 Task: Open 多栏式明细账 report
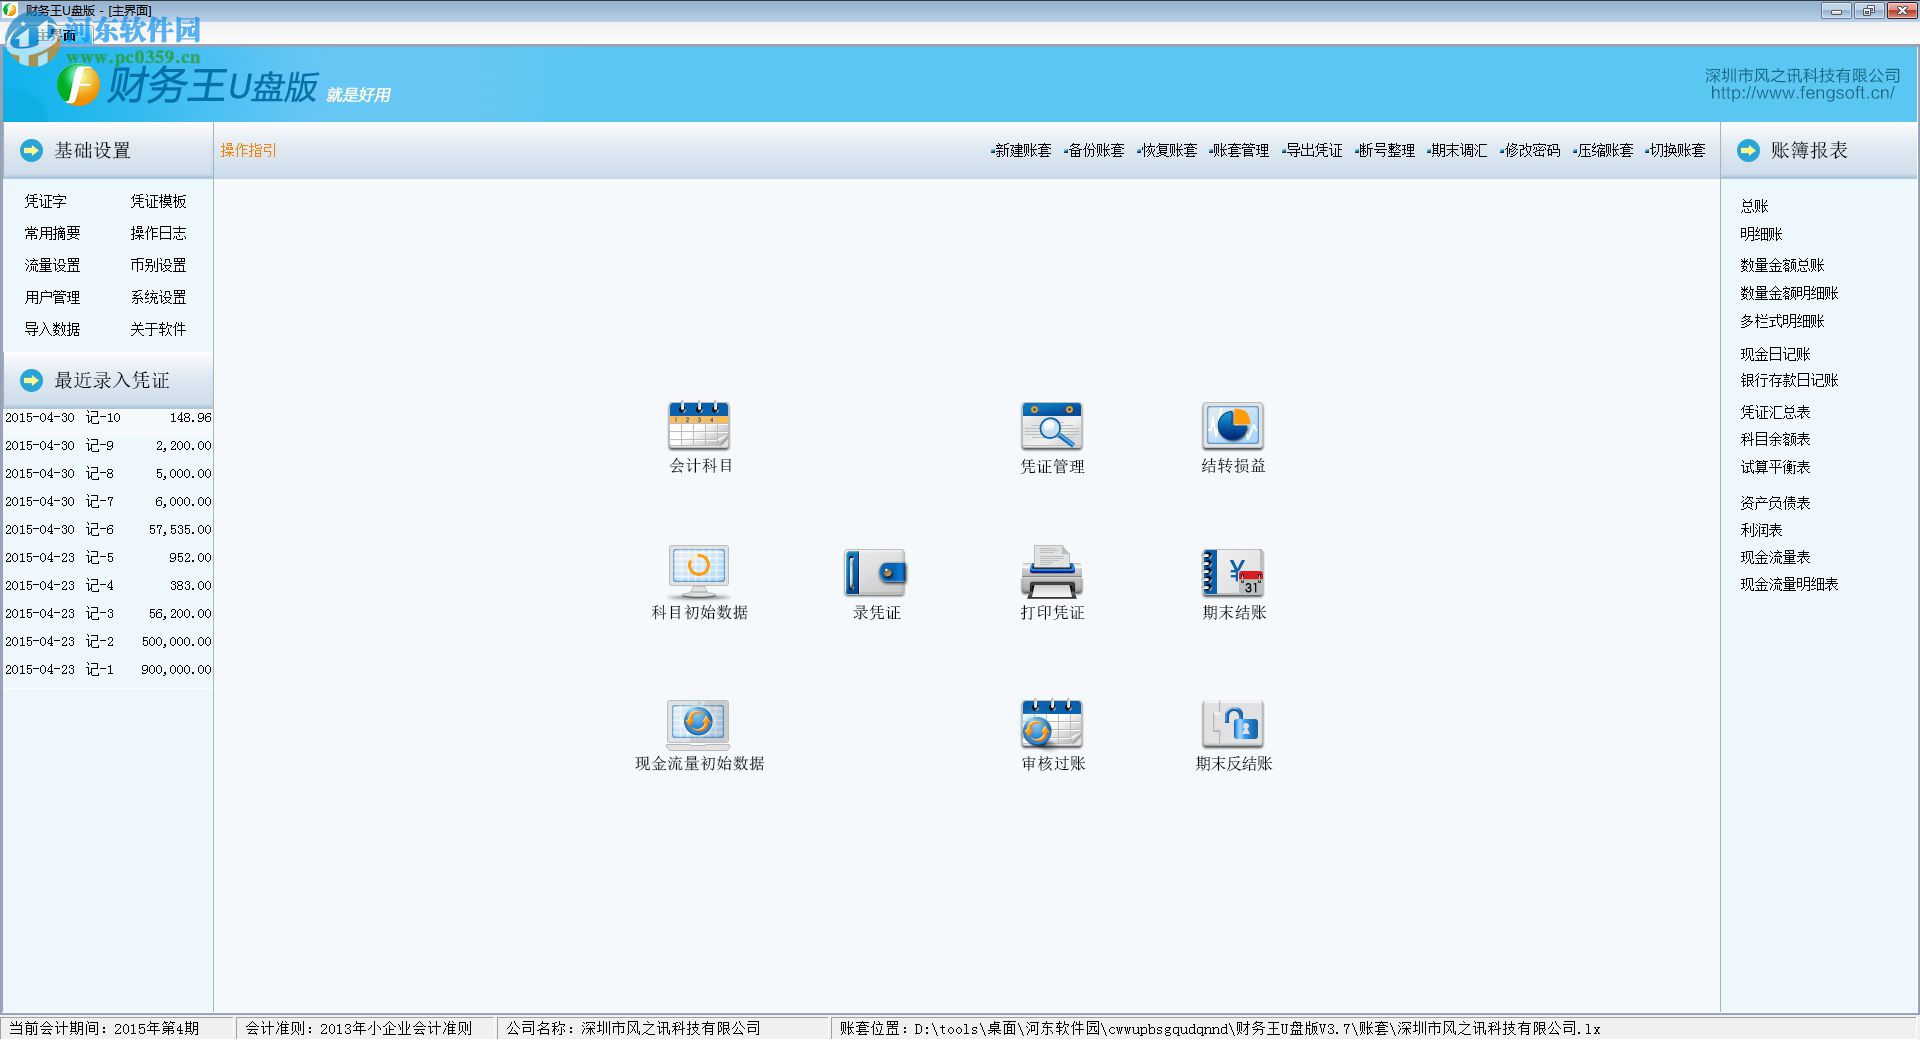[x=1782, y=322]
